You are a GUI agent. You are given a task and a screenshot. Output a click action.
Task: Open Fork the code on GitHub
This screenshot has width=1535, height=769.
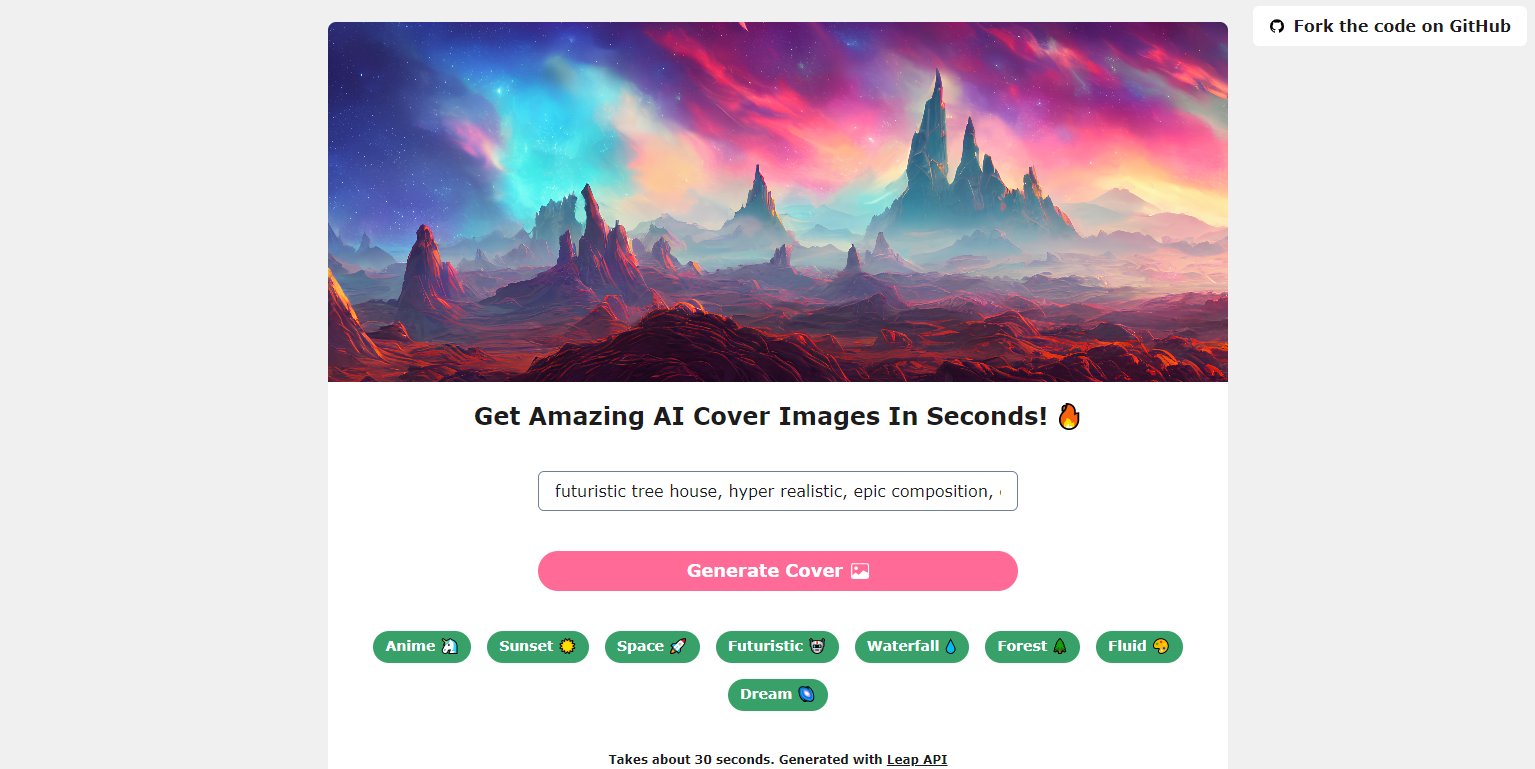(x=1390, y=26)
